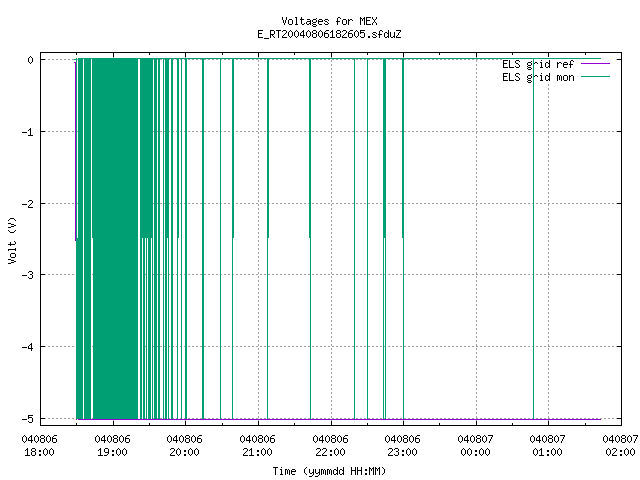
Task: Click y-axis tick label 0
Action: (x=30, y=60)
